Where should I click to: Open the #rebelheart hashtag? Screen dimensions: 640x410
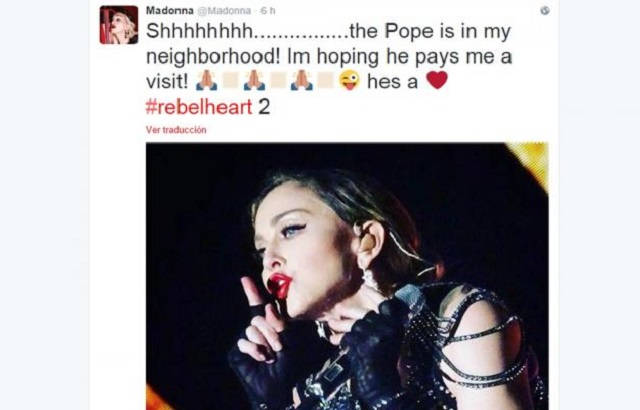[x=199, y=107]
